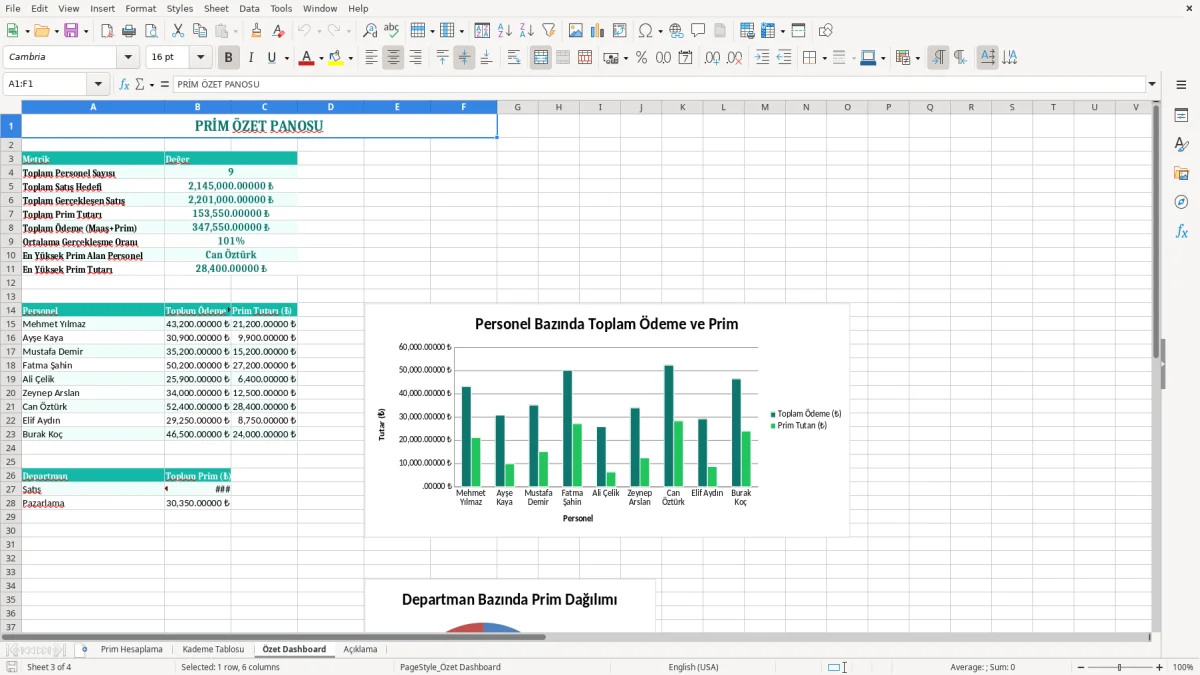
Task: Open Currency format dropdown arrow
Action: 625,58
